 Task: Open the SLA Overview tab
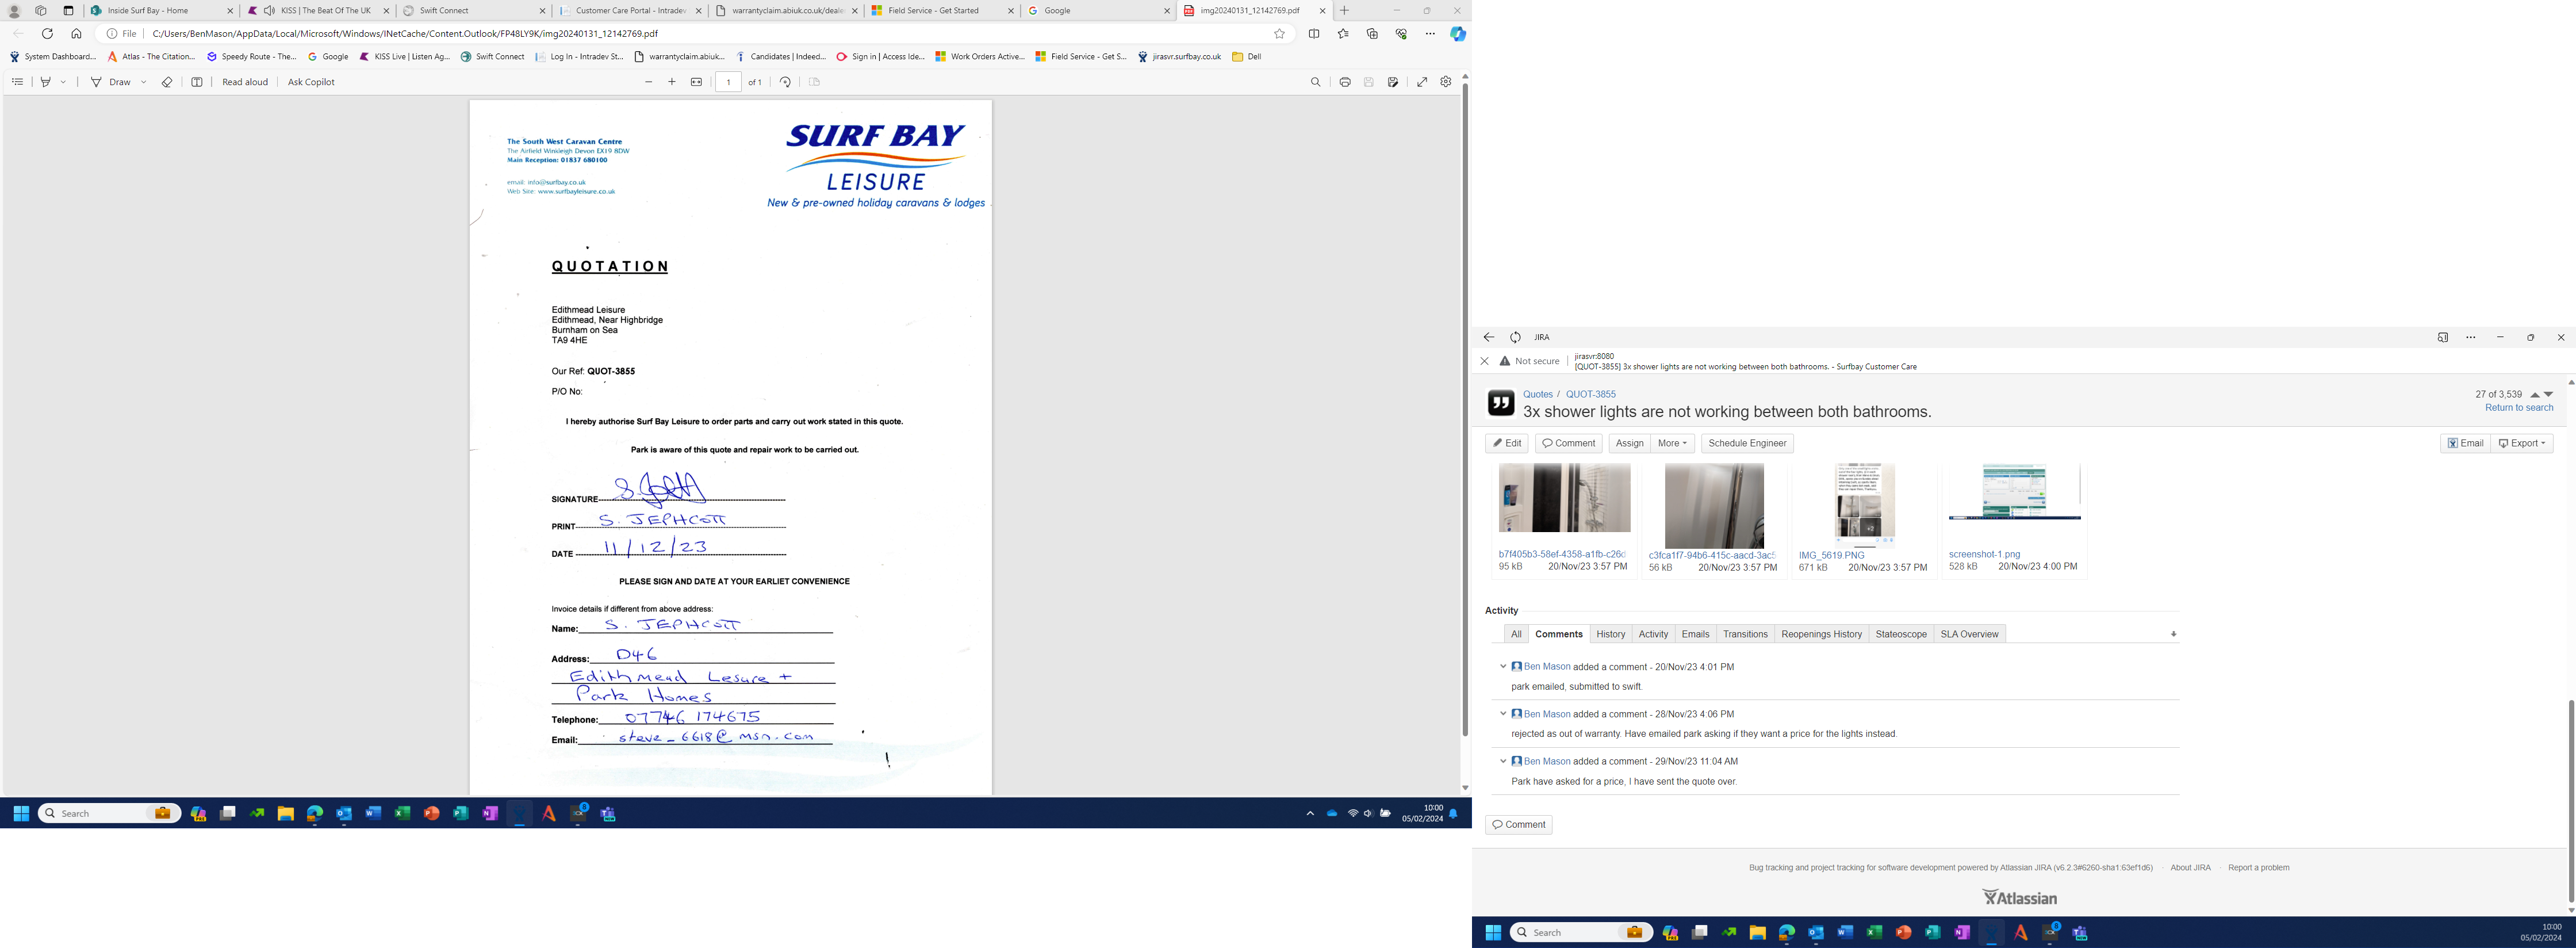[x=1968, y=634]
